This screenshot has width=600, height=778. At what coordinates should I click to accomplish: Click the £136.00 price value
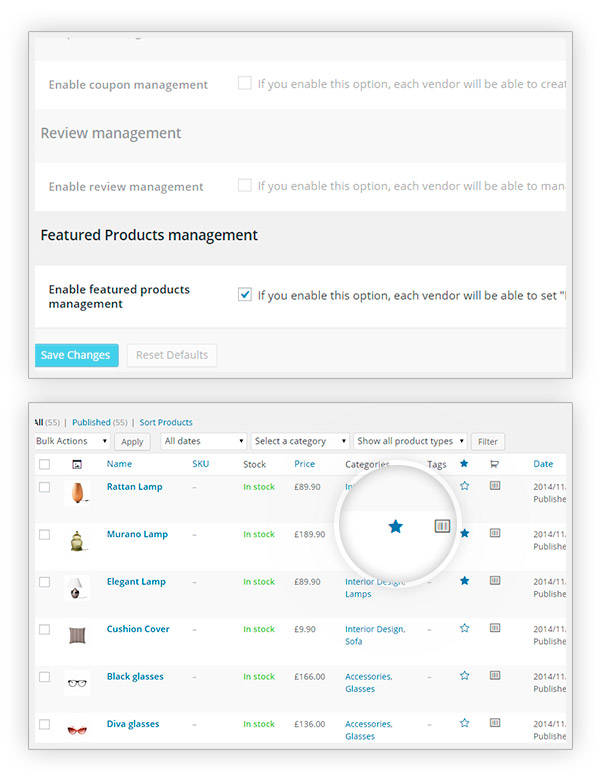pyautogui.click(x=310, y=724)
